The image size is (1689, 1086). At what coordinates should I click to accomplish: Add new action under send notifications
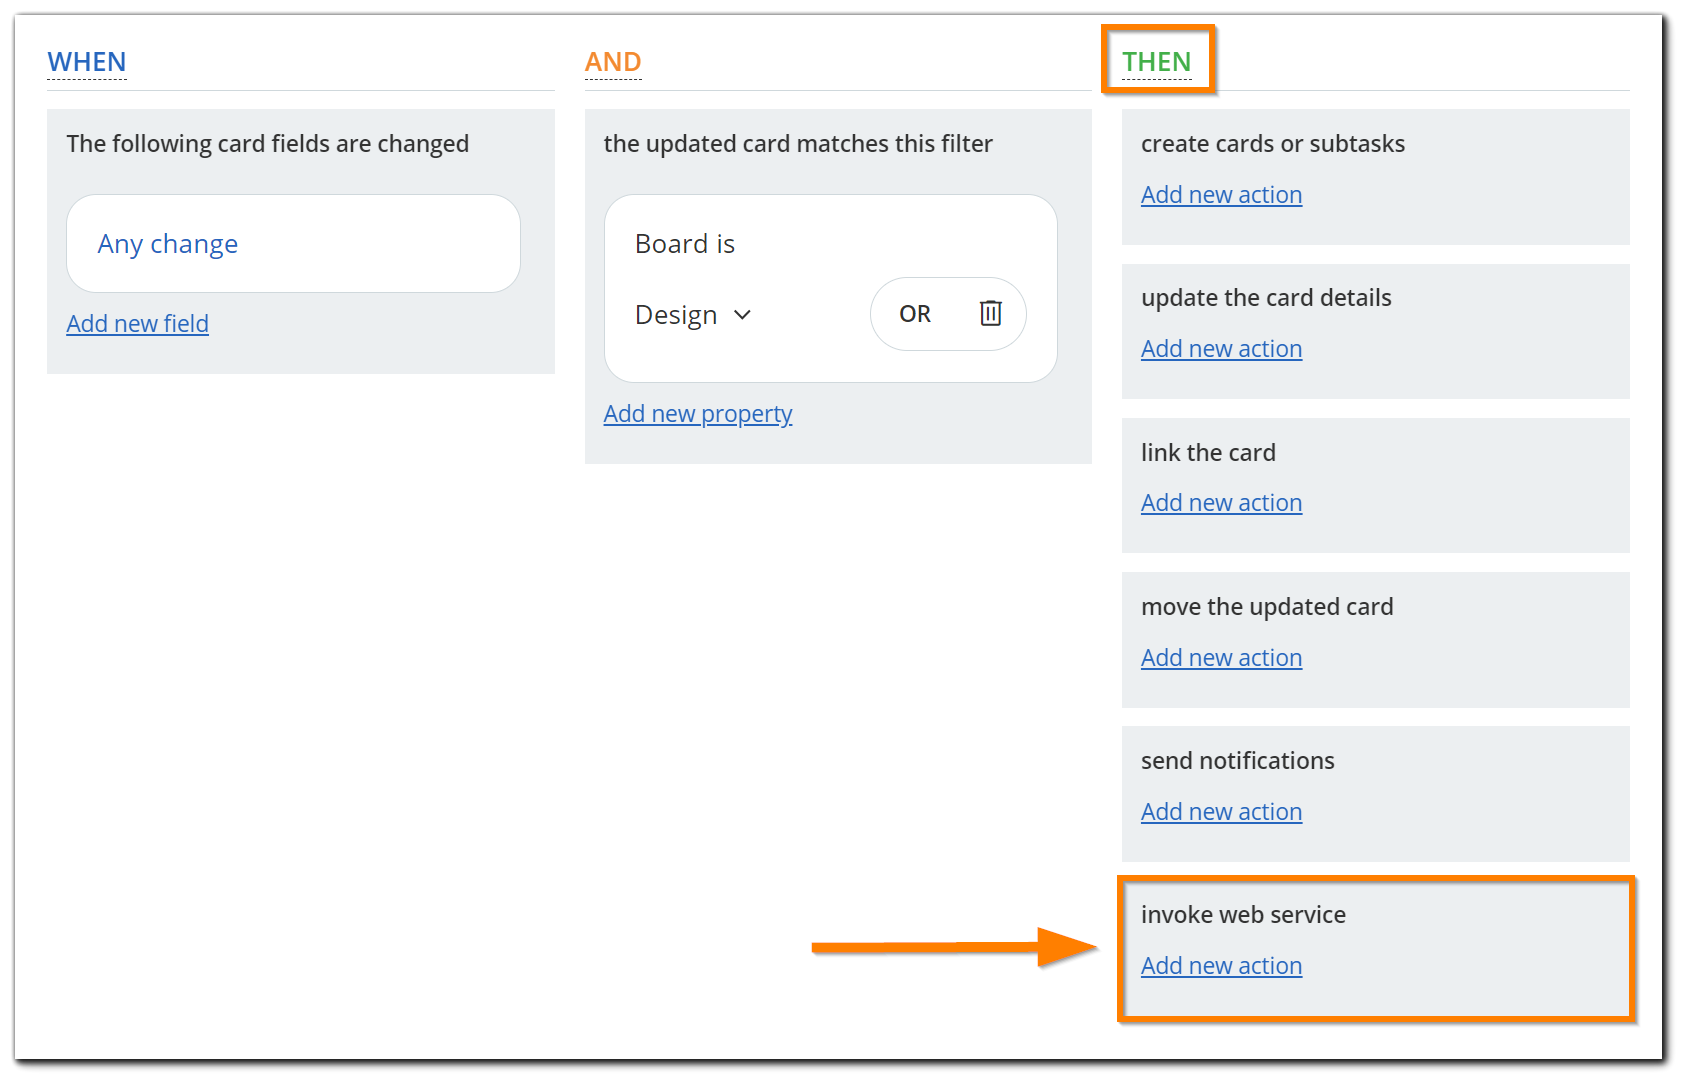[1220, 811]
